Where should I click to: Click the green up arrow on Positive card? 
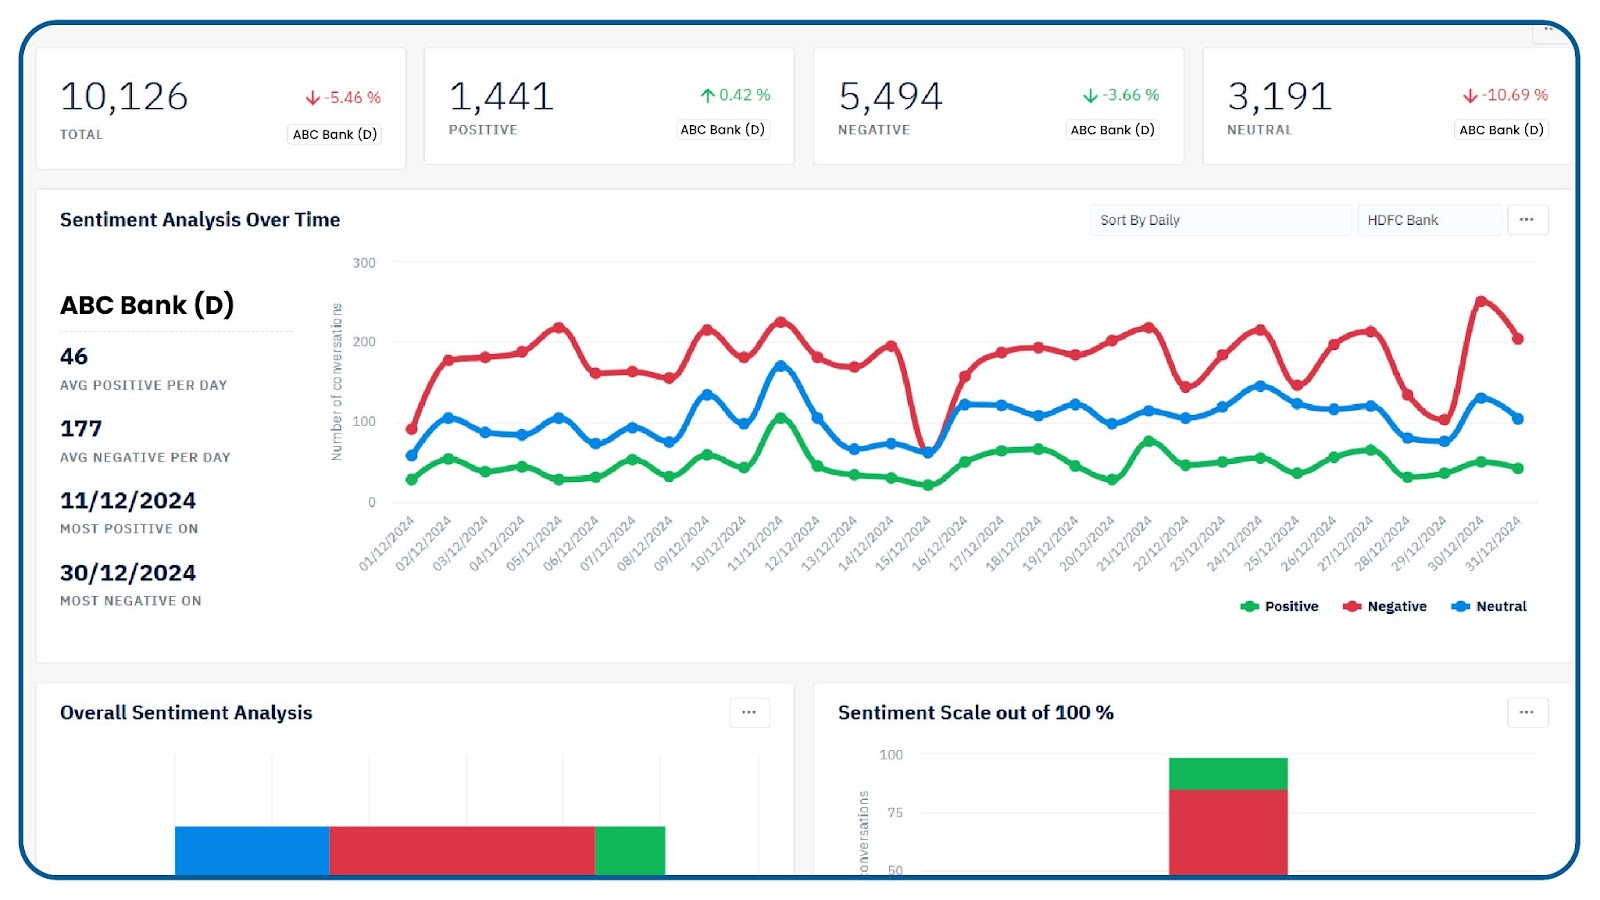tap(708, 95)
